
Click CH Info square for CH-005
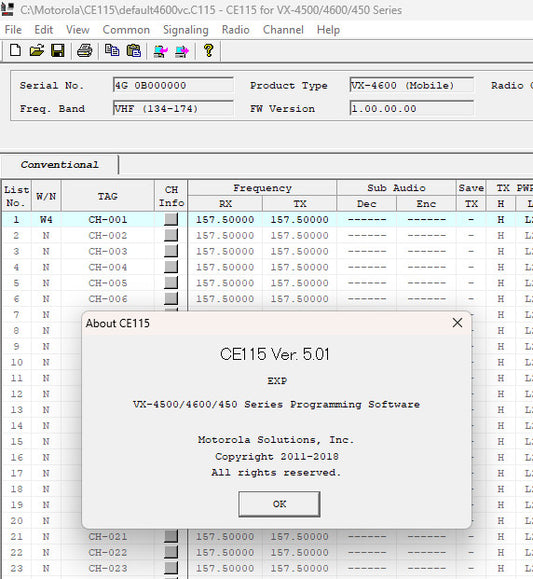point(171,283)
